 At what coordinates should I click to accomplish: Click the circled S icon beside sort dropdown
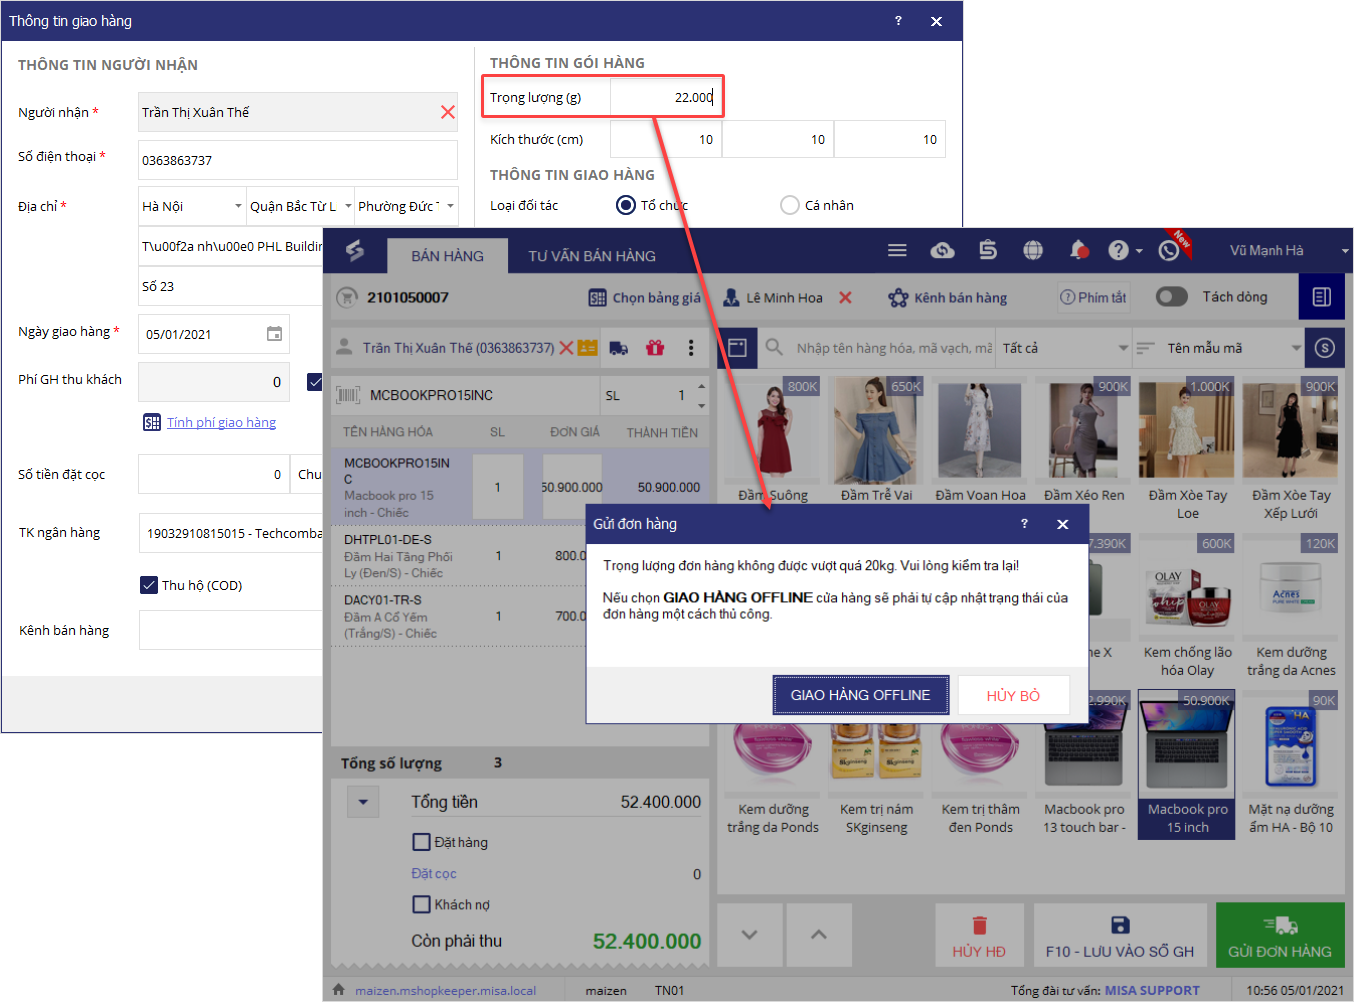1325,348
